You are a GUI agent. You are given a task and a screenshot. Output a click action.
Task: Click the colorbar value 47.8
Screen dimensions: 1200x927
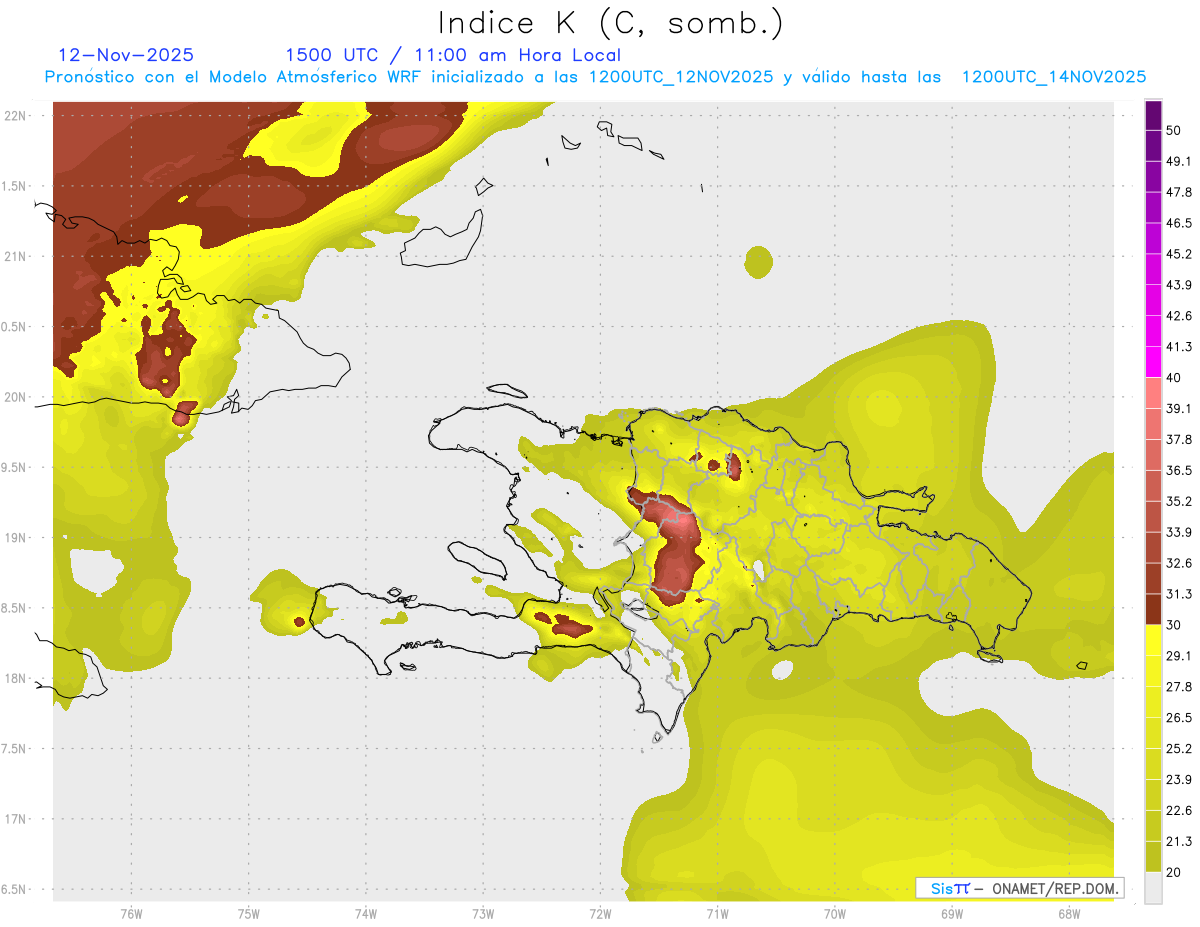tap(1180, 192)
